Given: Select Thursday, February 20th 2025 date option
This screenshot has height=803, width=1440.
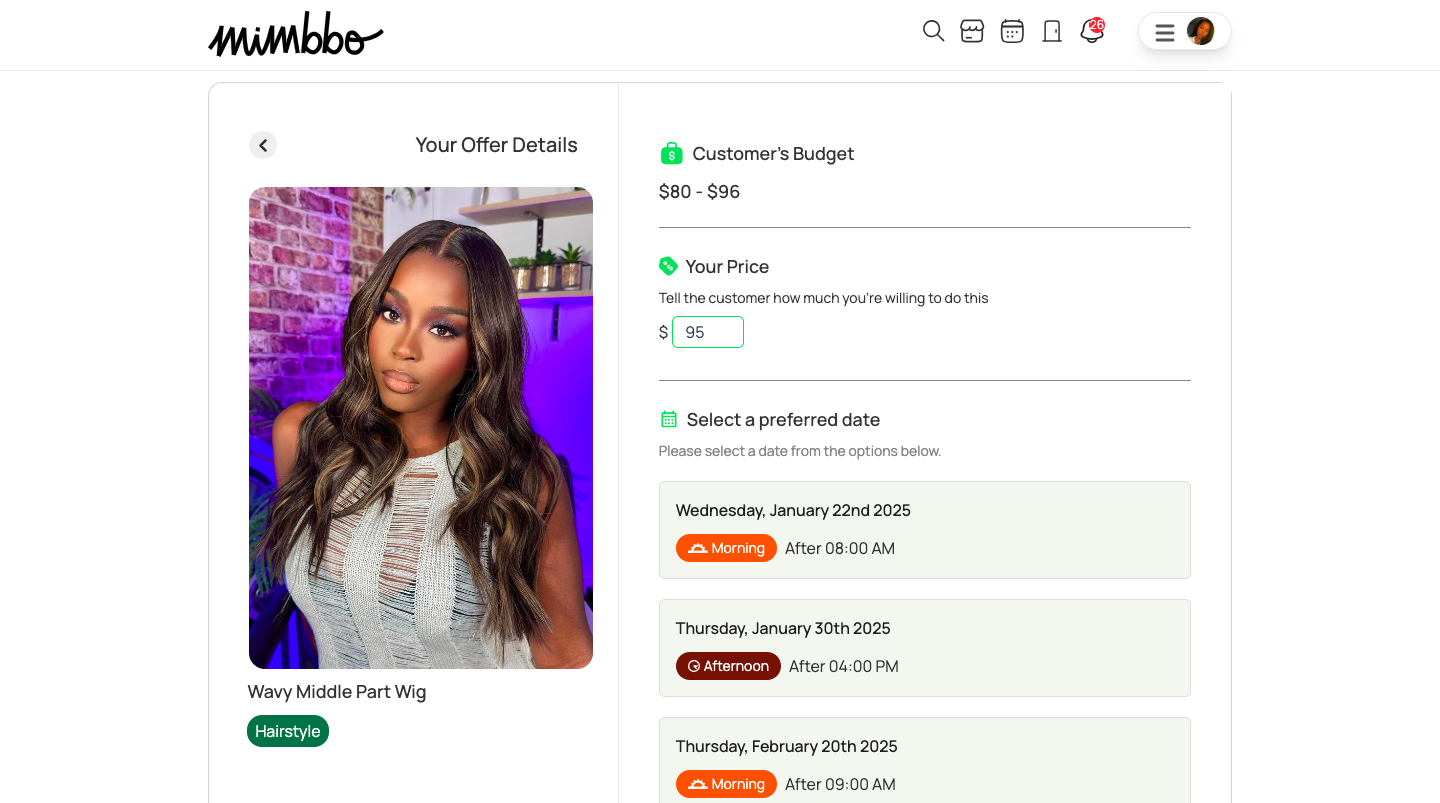Looking at the screenshot, I should [x=925, y=760].
